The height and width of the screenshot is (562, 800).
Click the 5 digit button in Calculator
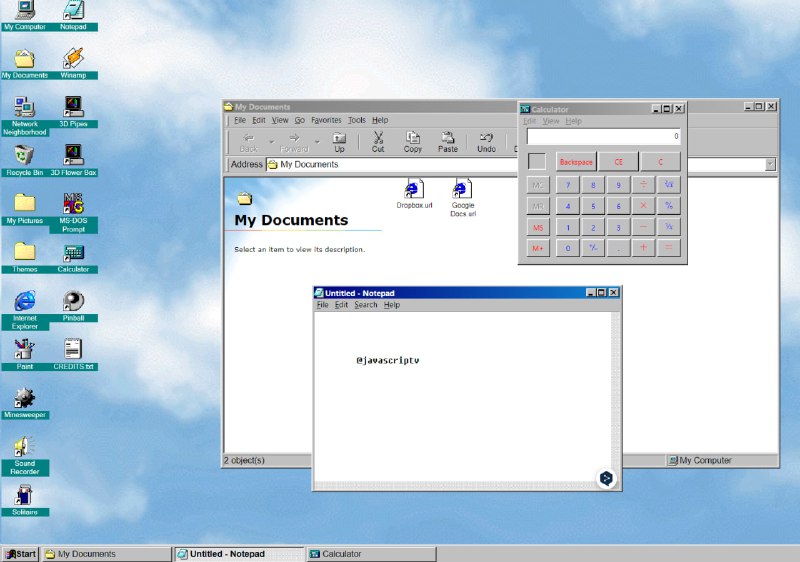coord(593,206)
